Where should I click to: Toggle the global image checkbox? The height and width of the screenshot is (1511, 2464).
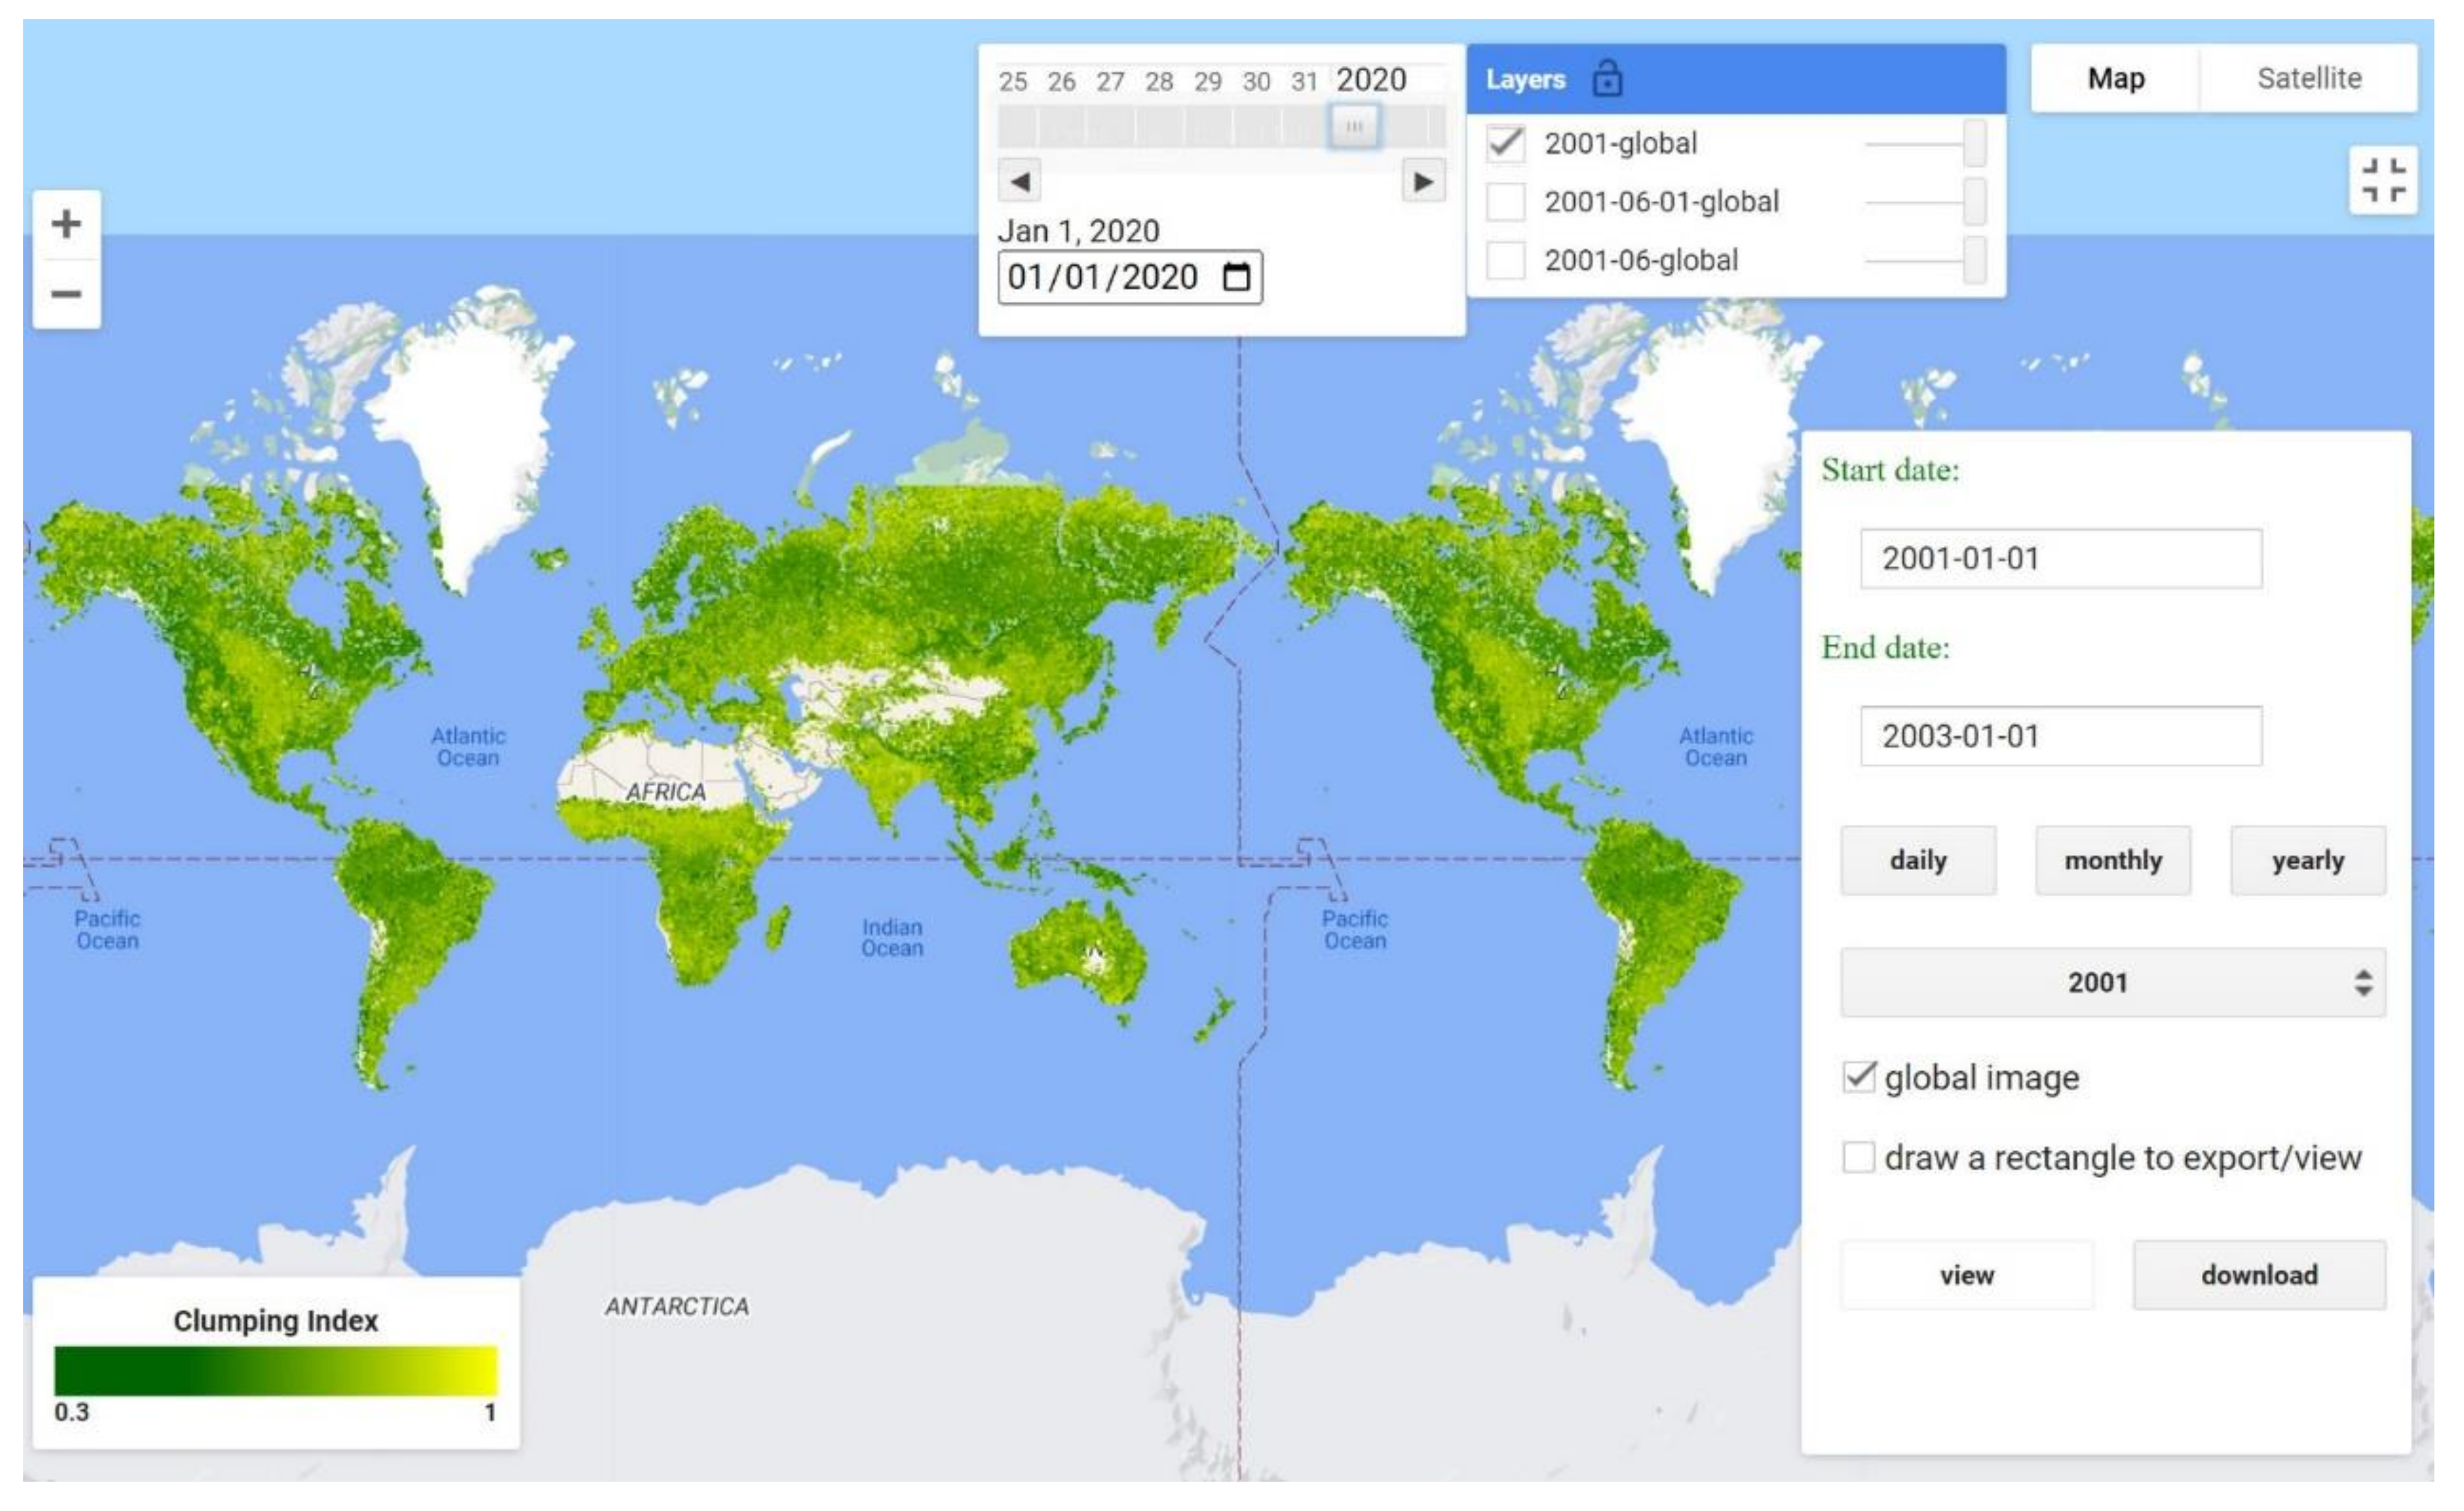coord(1859,1077)
